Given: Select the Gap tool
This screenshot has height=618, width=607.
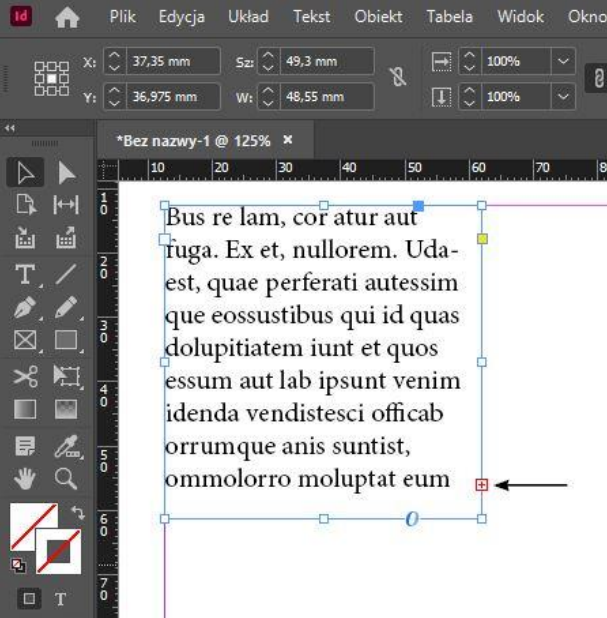Looking at the screenshot, I should coord(66,205).
